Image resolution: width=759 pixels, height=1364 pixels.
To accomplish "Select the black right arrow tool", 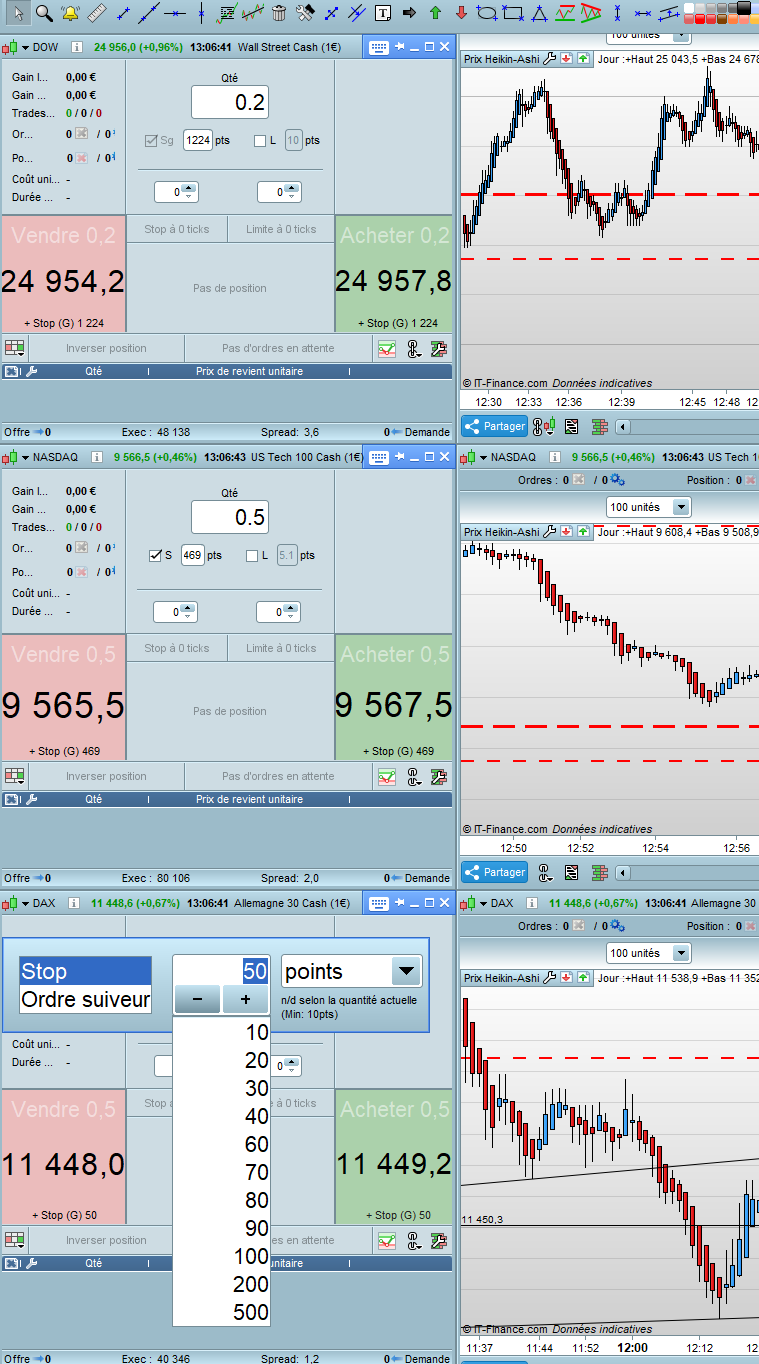I will coord(409,13).
